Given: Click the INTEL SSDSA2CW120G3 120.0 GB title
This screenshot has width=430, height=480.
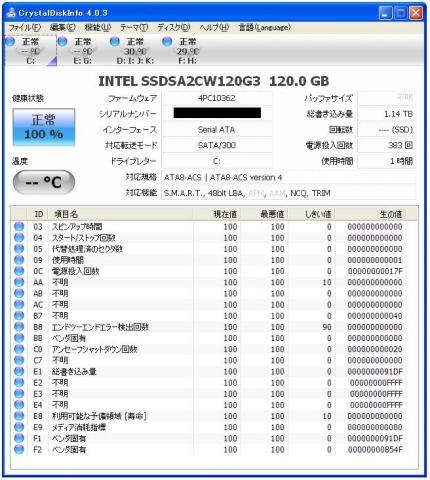Looking at the screenshot, I should pos(214,81).
